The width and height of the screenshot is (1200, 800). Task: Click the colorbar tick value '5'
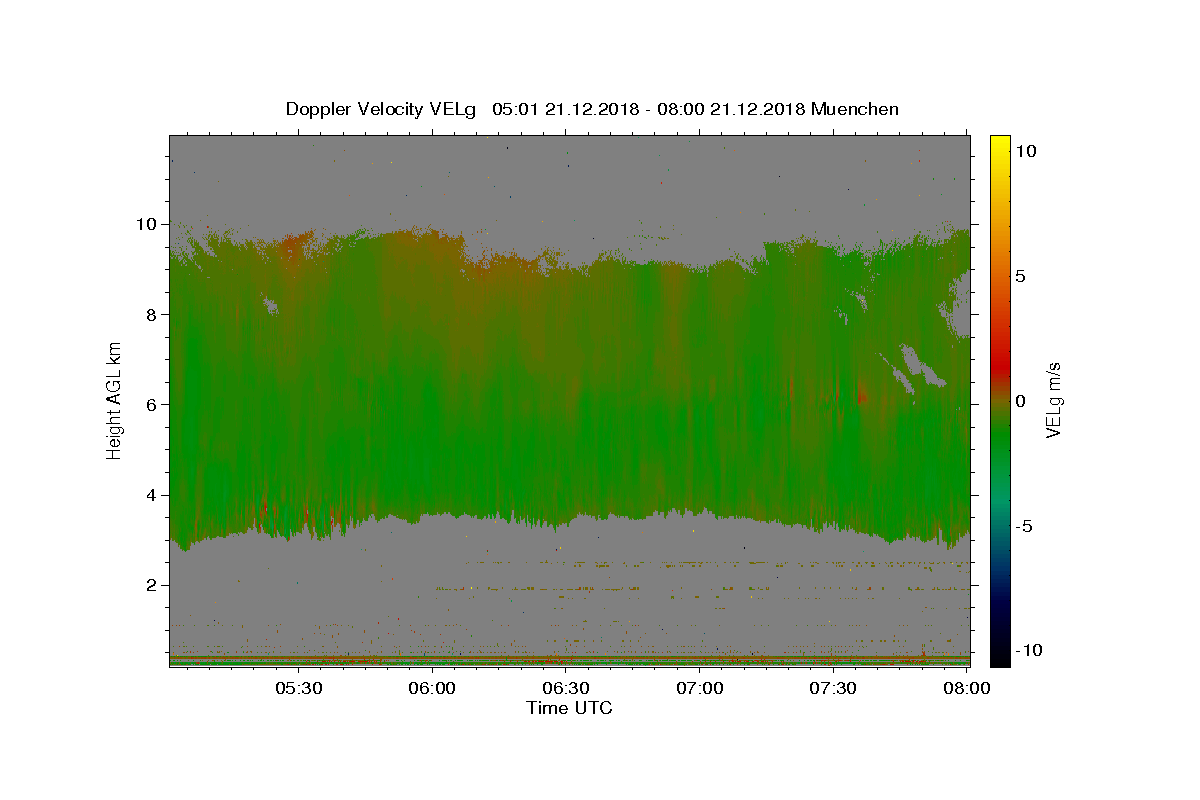click(1021, 276)
